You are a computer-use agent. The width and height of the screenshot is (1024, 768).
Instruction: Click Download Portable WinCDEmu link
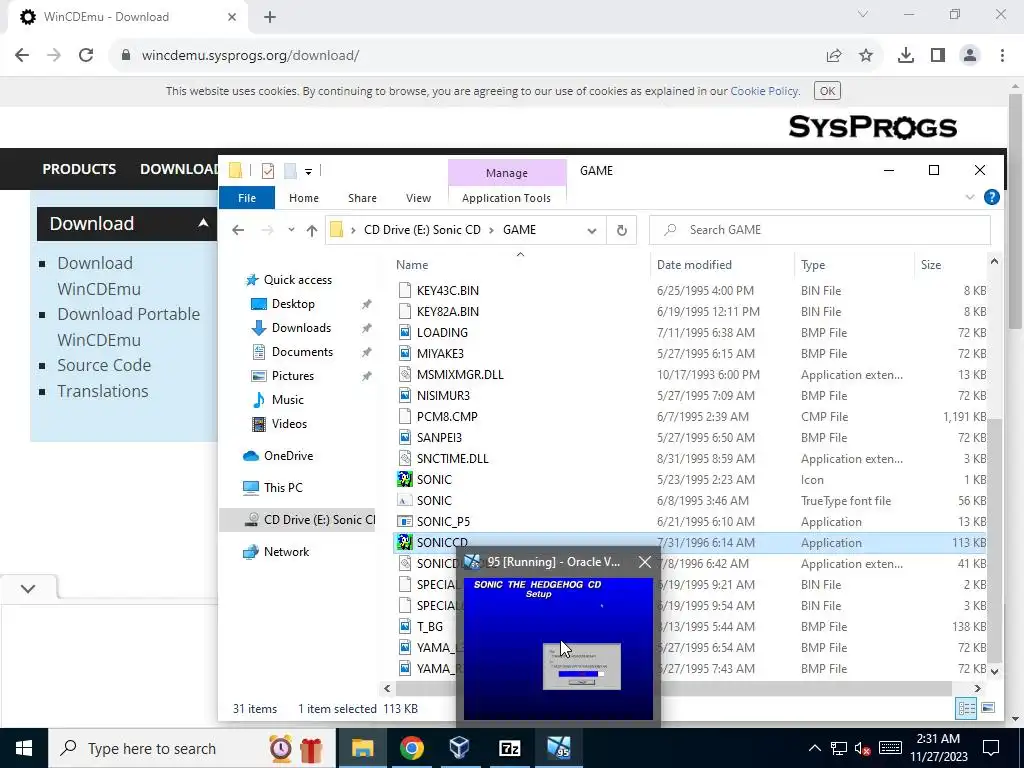pyautogui.click(x=129, y=327)
